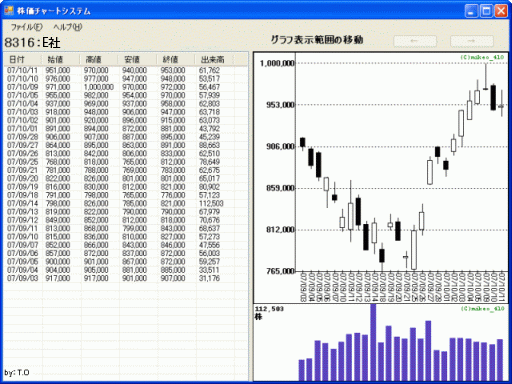Viewport: 512px width, 384px height.
Task: Sort by the 出来高 column header
Action: 214,60
